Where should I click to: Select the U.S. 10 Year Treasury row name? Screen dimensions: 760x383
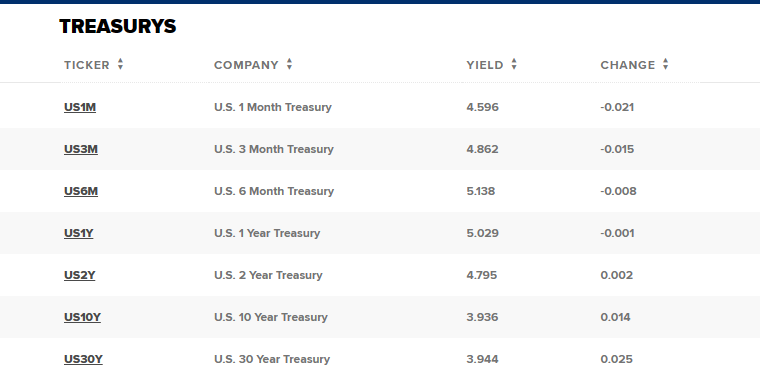pyautogui.click(x=271, y=317)
